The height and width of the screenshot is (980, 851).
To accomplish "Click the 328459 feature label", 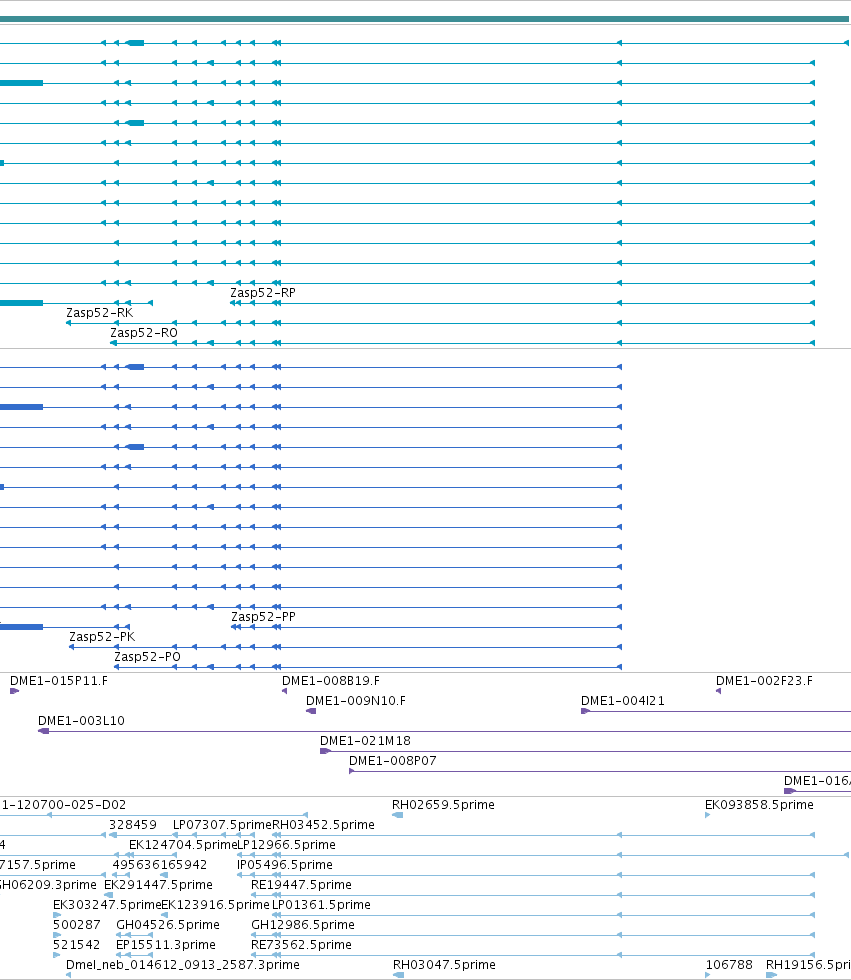I will [132, 824].
